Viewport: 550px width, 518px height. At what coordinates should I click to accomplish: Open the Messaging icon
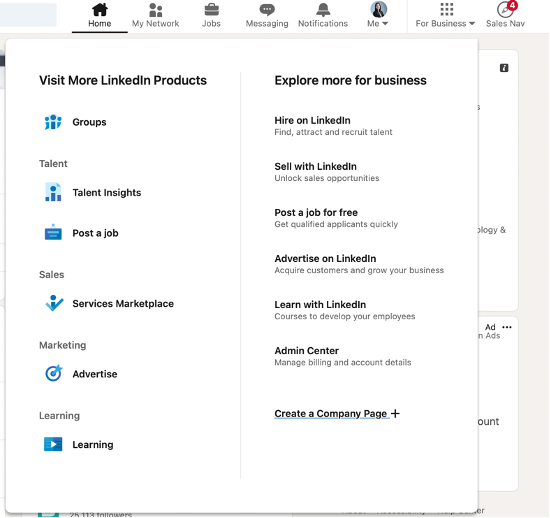pos(267,10)
